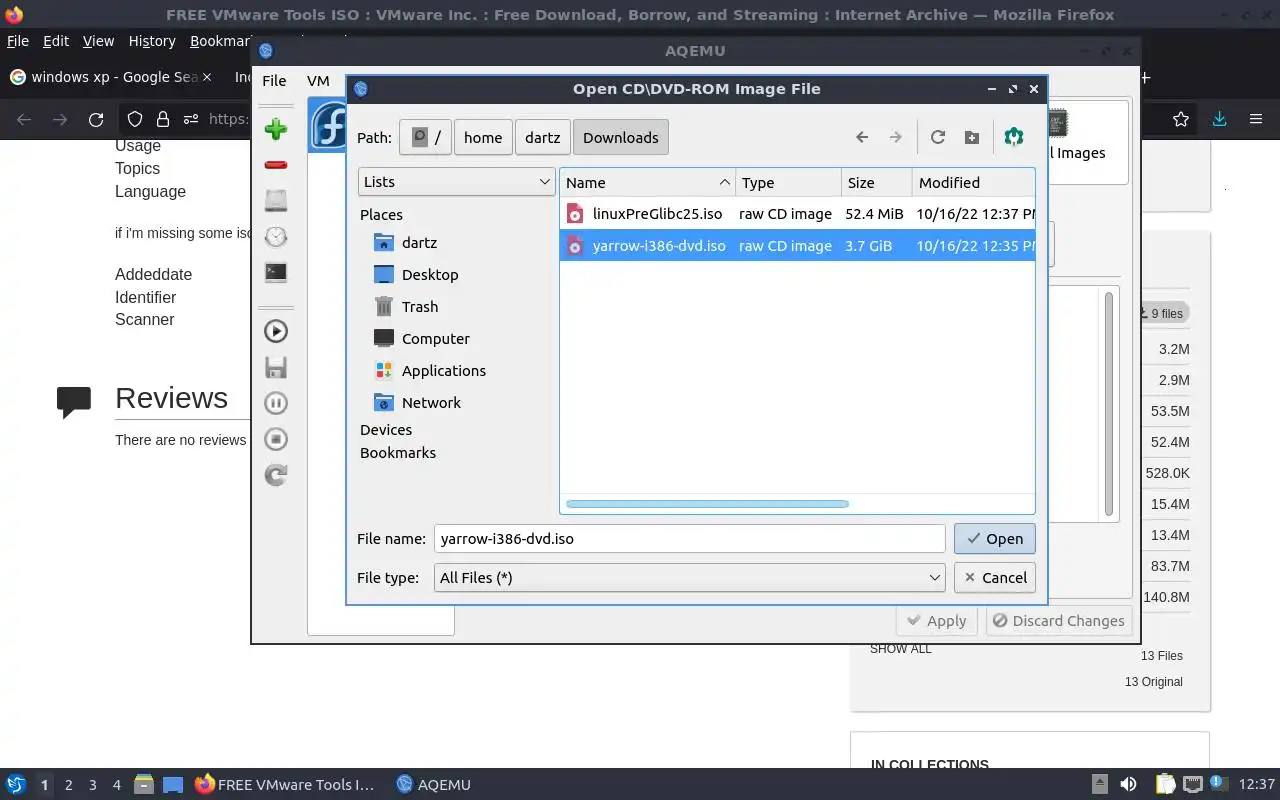Create a new folder in file dialog
The height and width of the screenshot is (800, 1280).
point(971,137)
